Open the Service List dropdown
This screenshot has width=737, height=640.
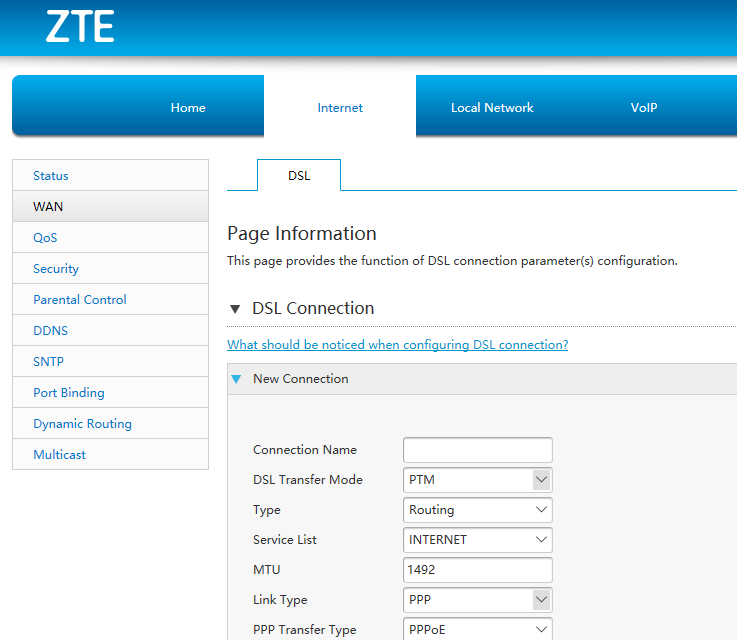pos(478,540)
